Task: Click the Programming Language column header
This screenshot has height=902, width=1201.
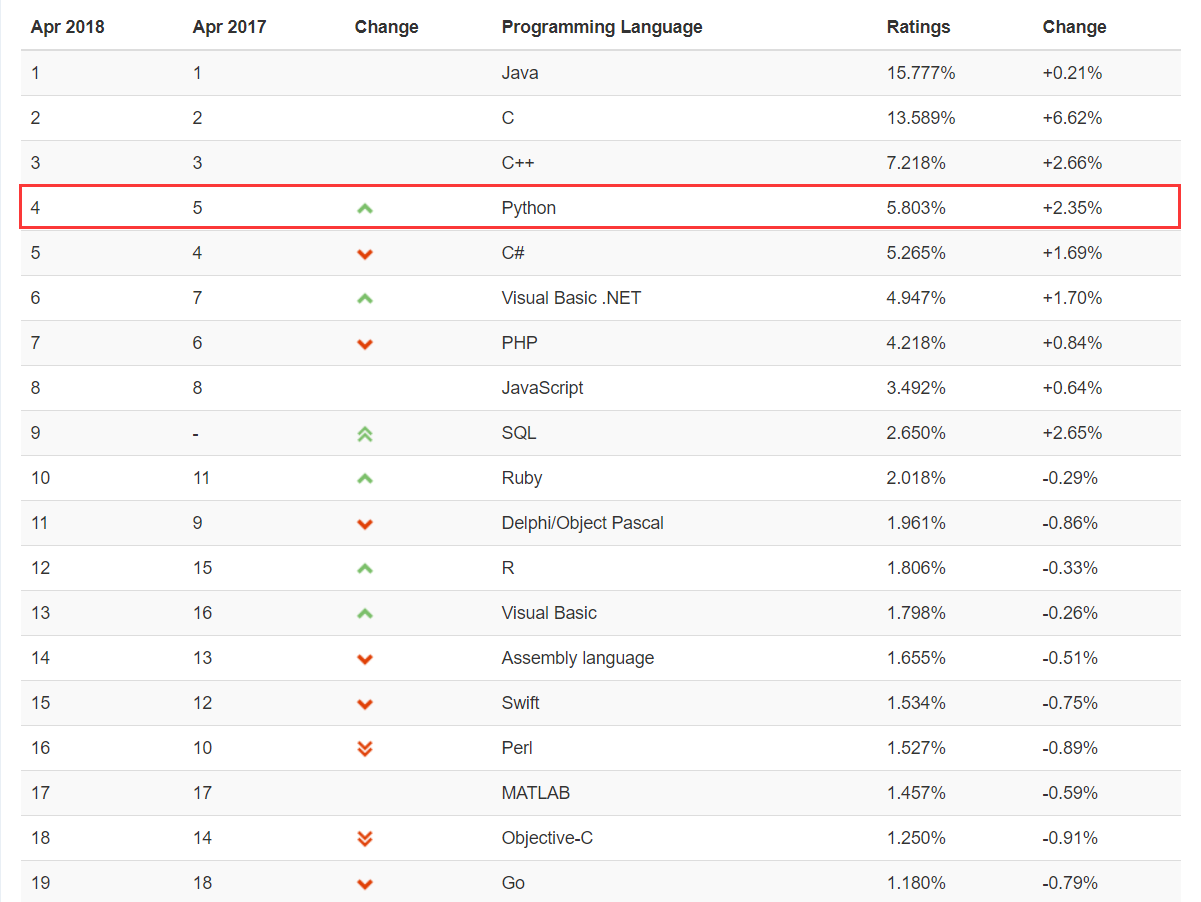Action: click(602, 27)
